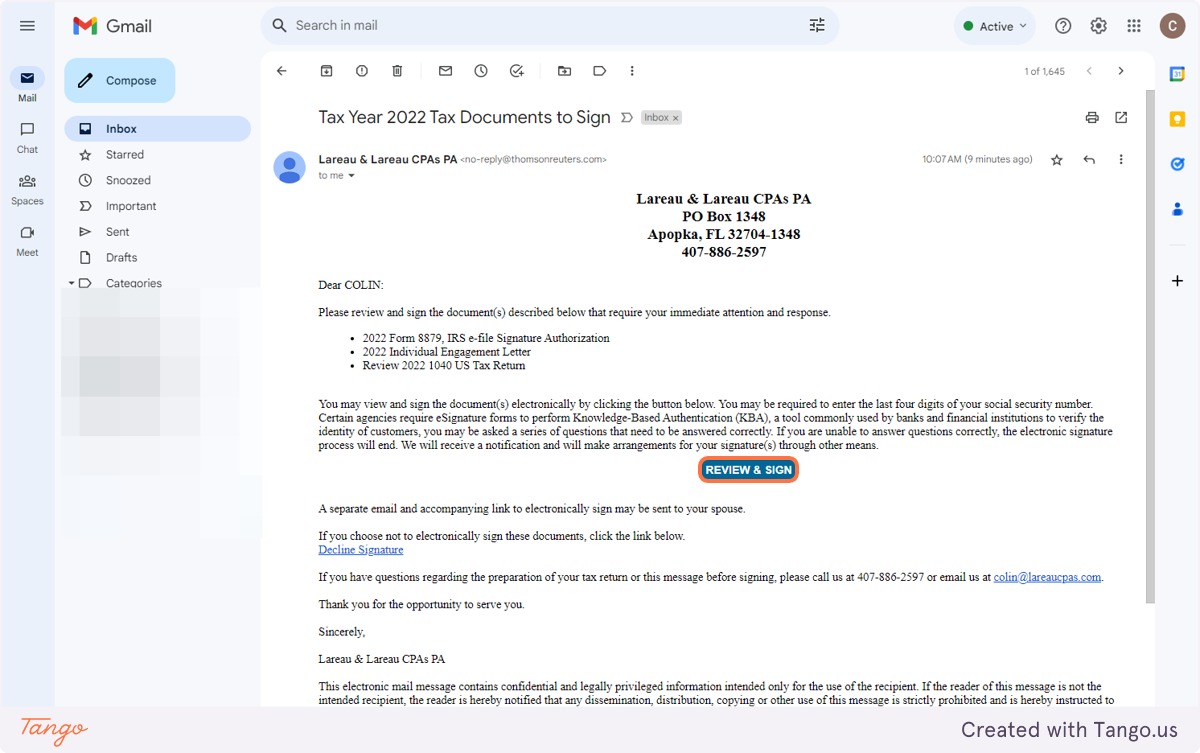Click the email scrollbar
This screenshot has height=753, width=1200.
click(1150, 346)
